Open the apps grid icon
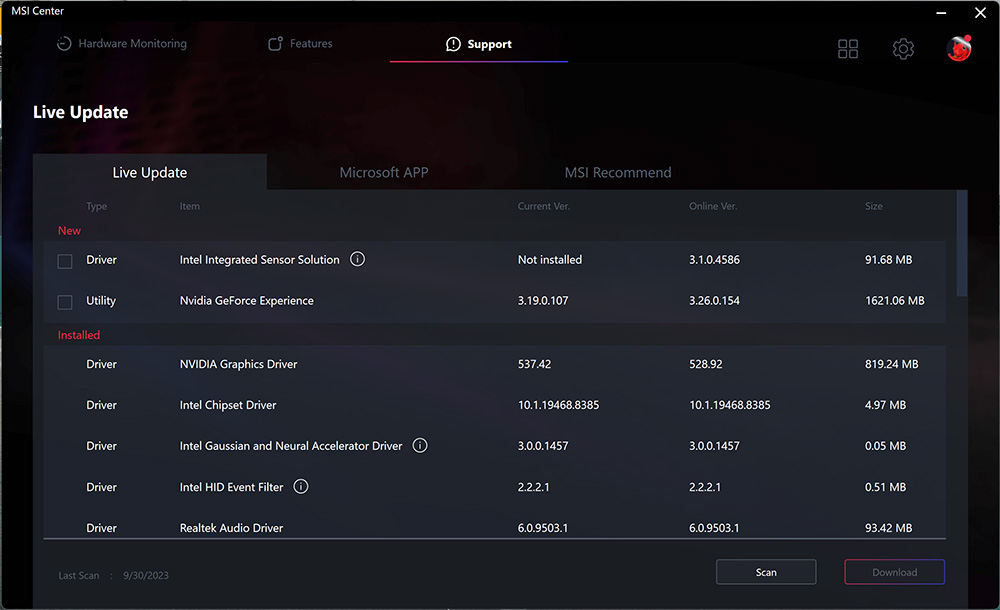Screen dimensions: 1000x610 (x=848, y=49)
